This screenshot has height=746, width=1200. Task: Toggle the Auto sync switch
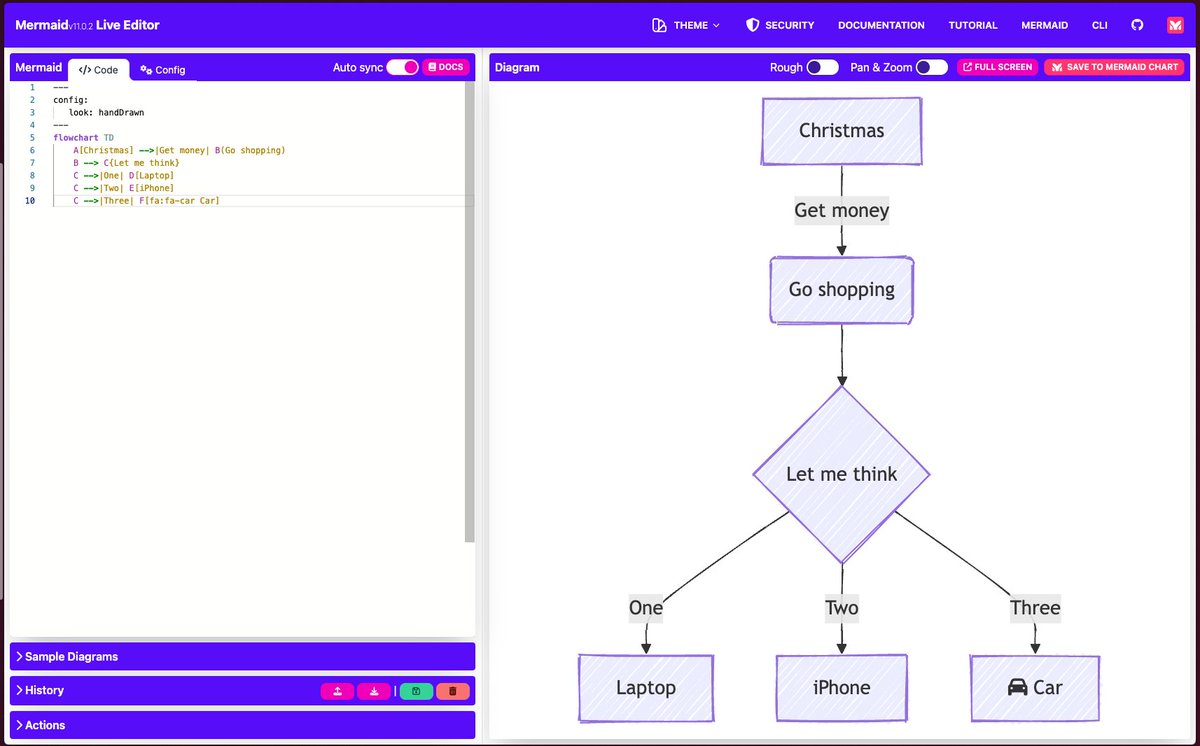click(x=402, y=67)
